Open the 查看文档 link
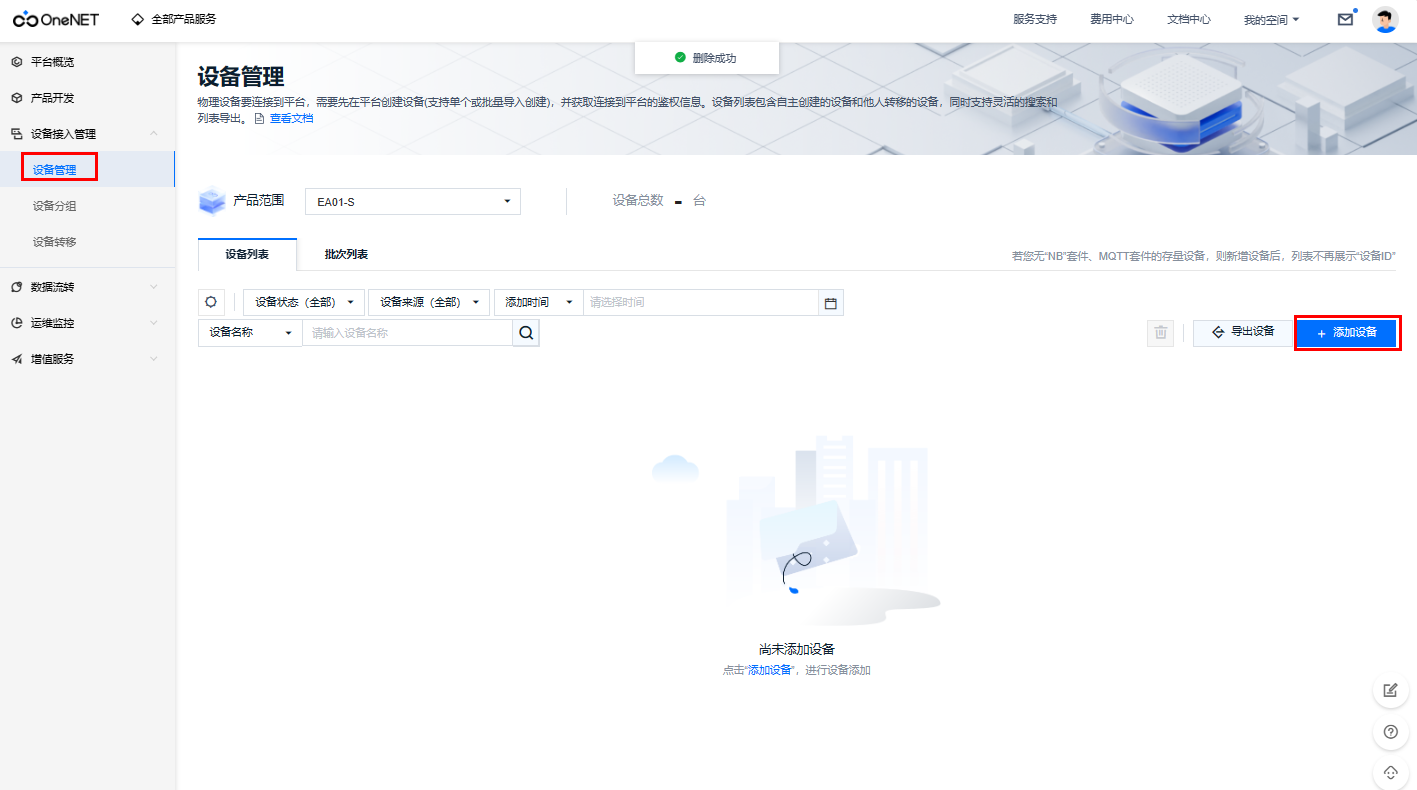 291,119
